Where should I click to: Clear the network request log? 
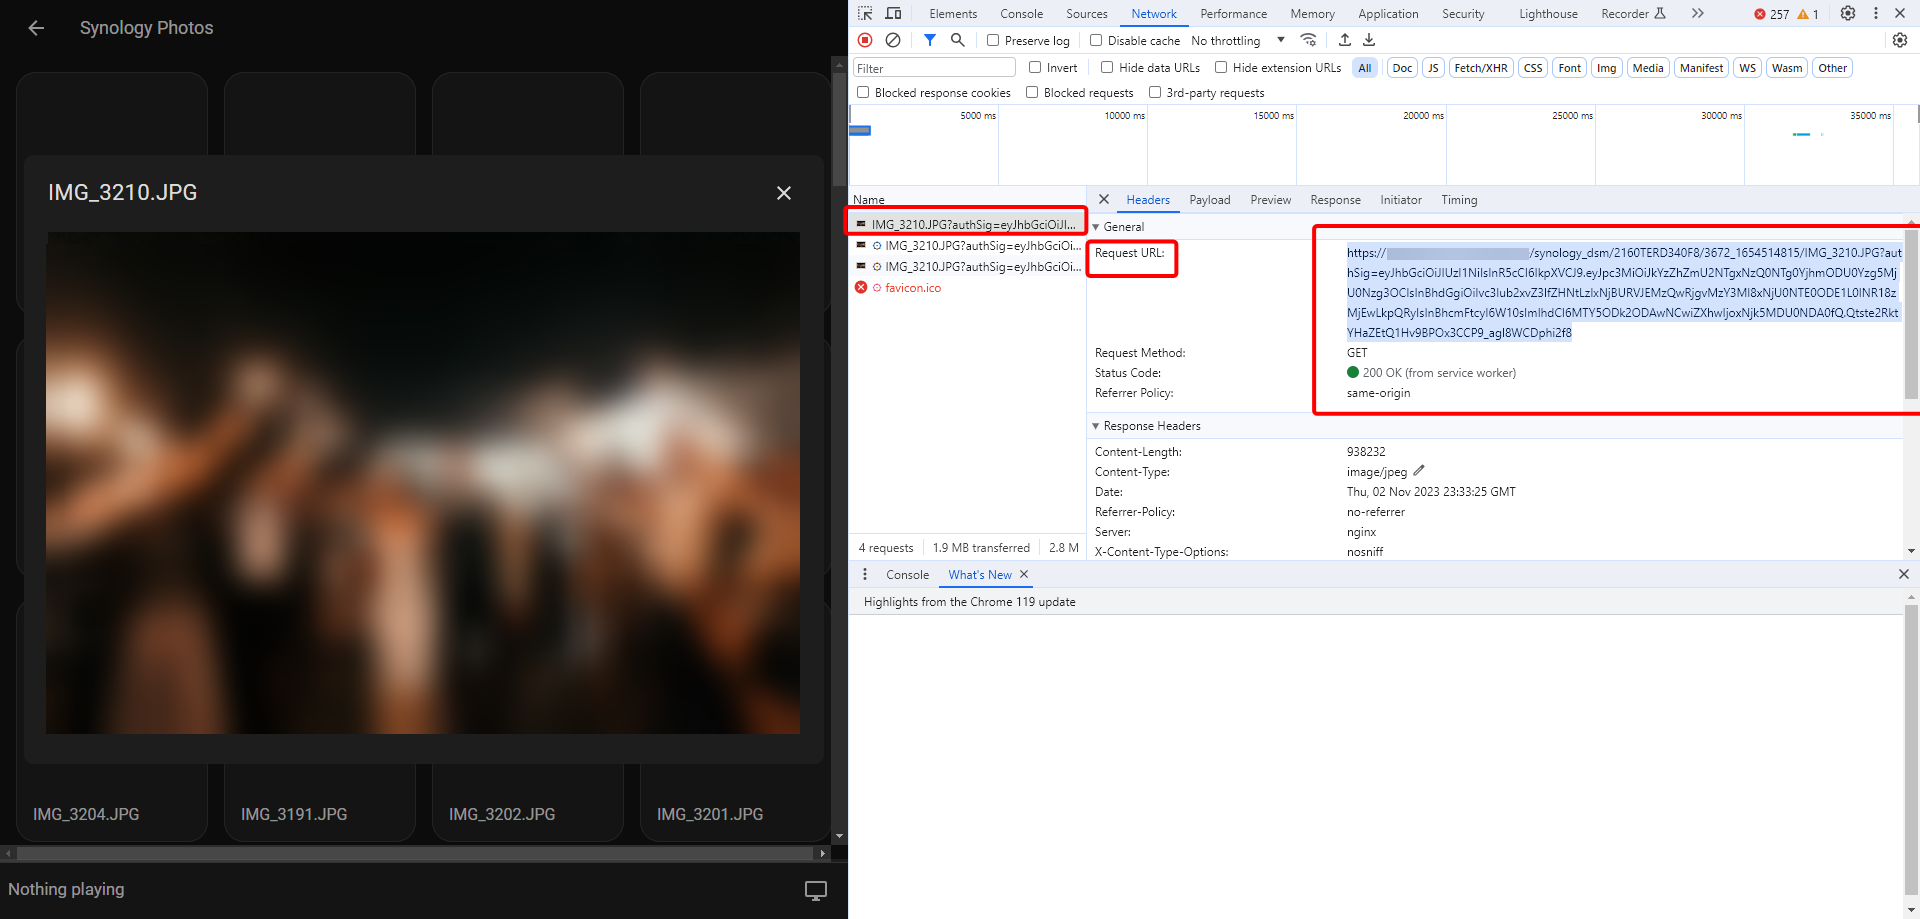point(893,40)
